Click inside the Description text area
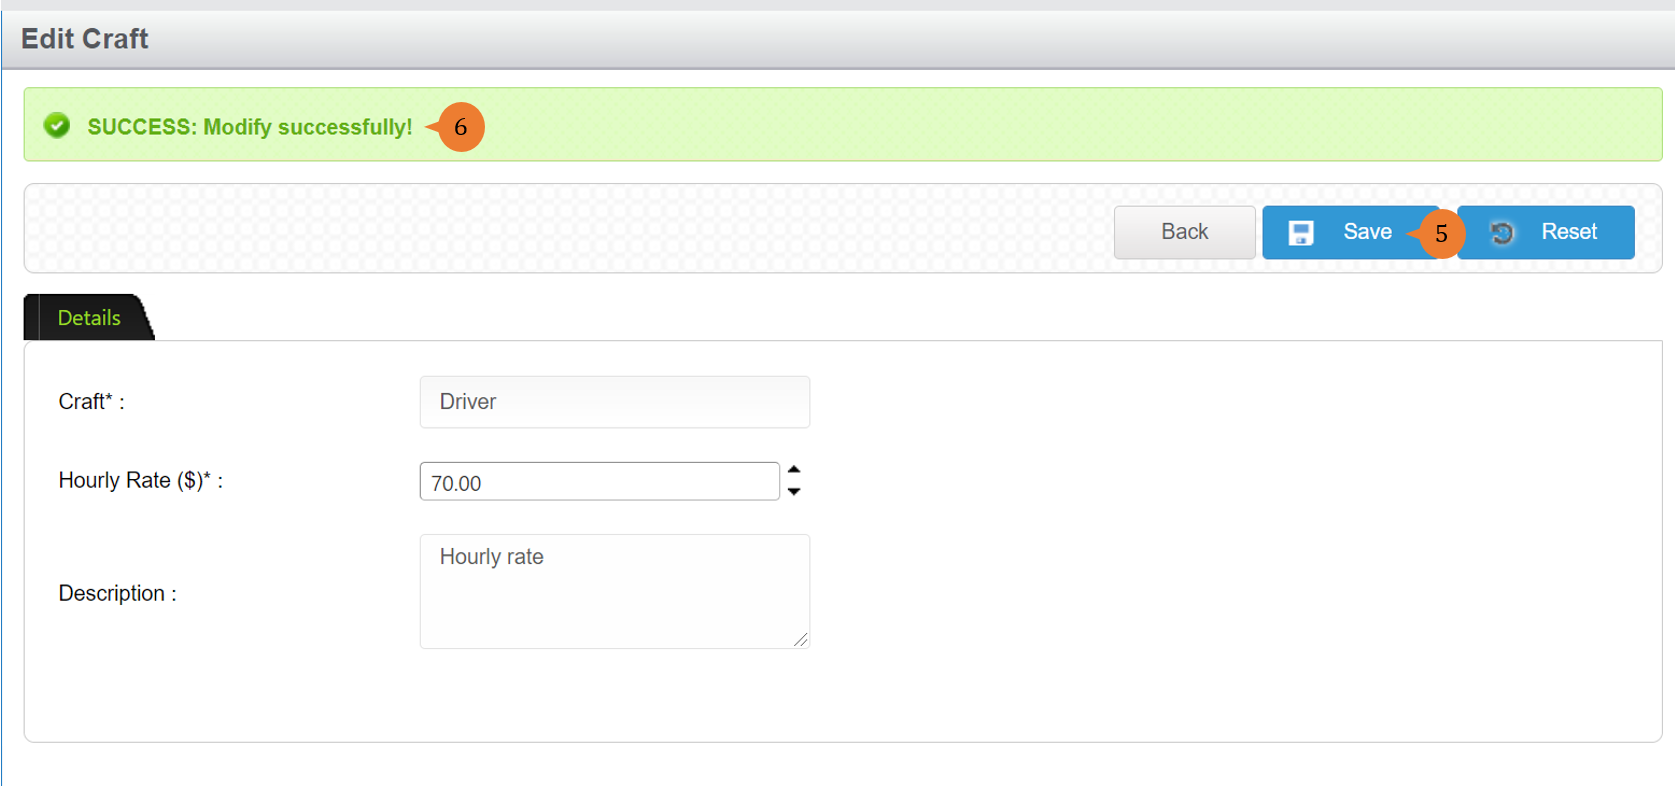The image size is (1675, 786). (614, 591)
